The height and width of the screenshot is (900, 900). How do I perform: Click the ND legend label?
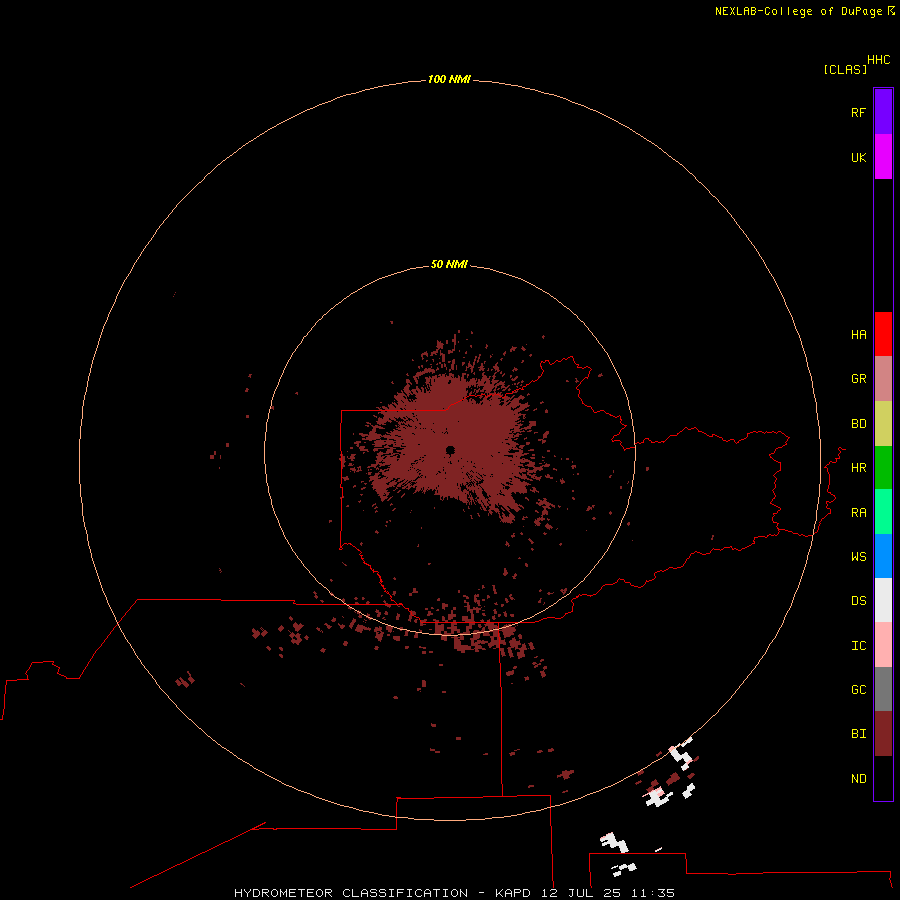858,779
